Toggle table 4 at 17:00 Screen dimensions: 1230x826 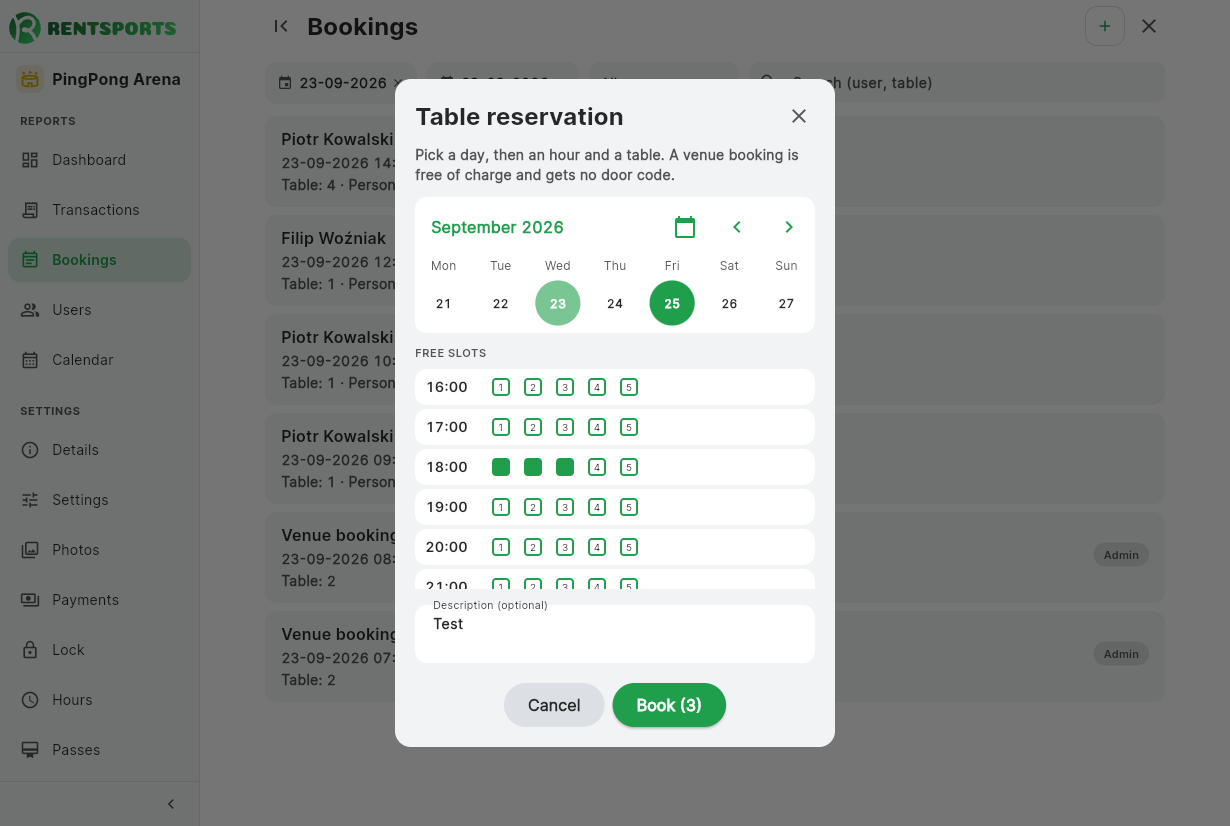click(597, 427)
